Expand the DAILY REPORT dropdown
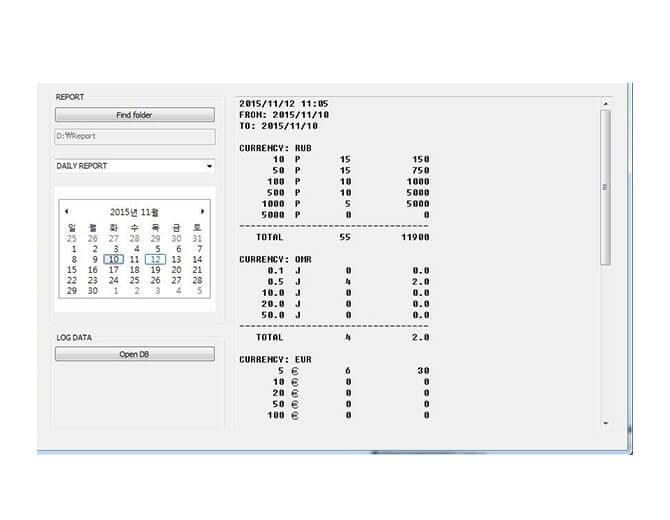Screen dimensions: 670x520 tap(209, 166)
